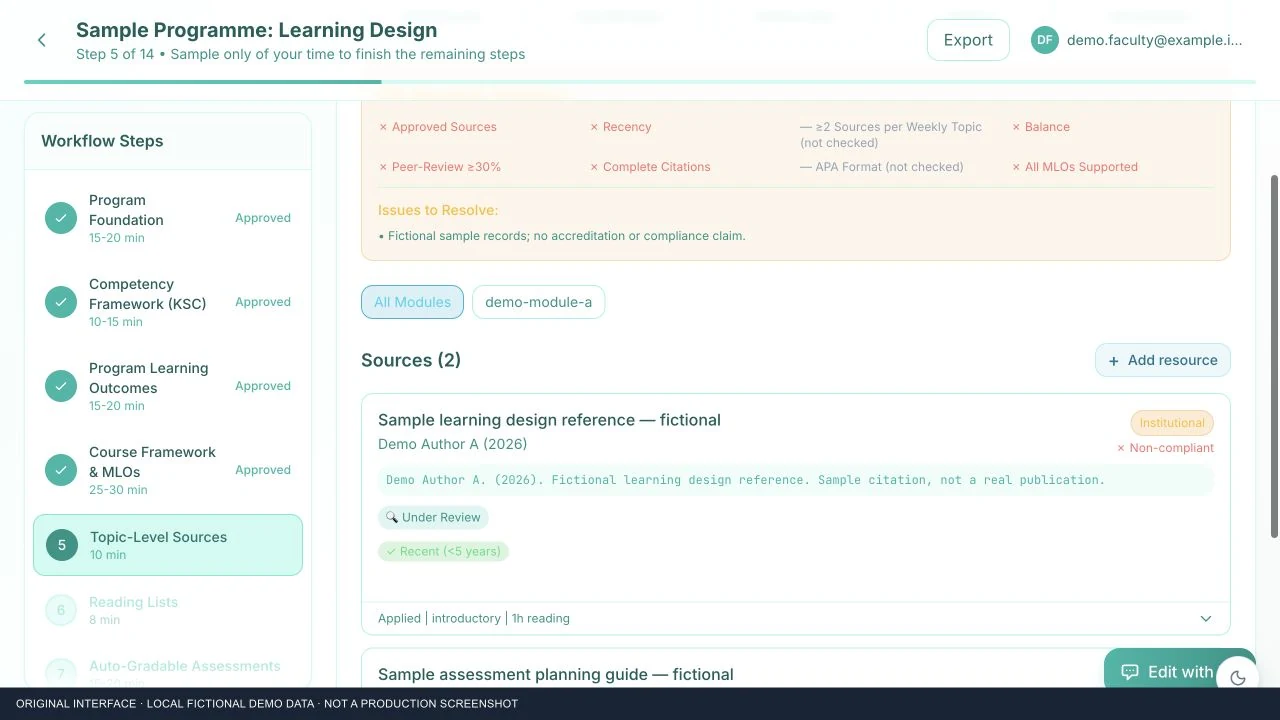This screenshot has height=720, width=1280.
Task: Click the Sample learning design reference title
Action: click(549, 420)
